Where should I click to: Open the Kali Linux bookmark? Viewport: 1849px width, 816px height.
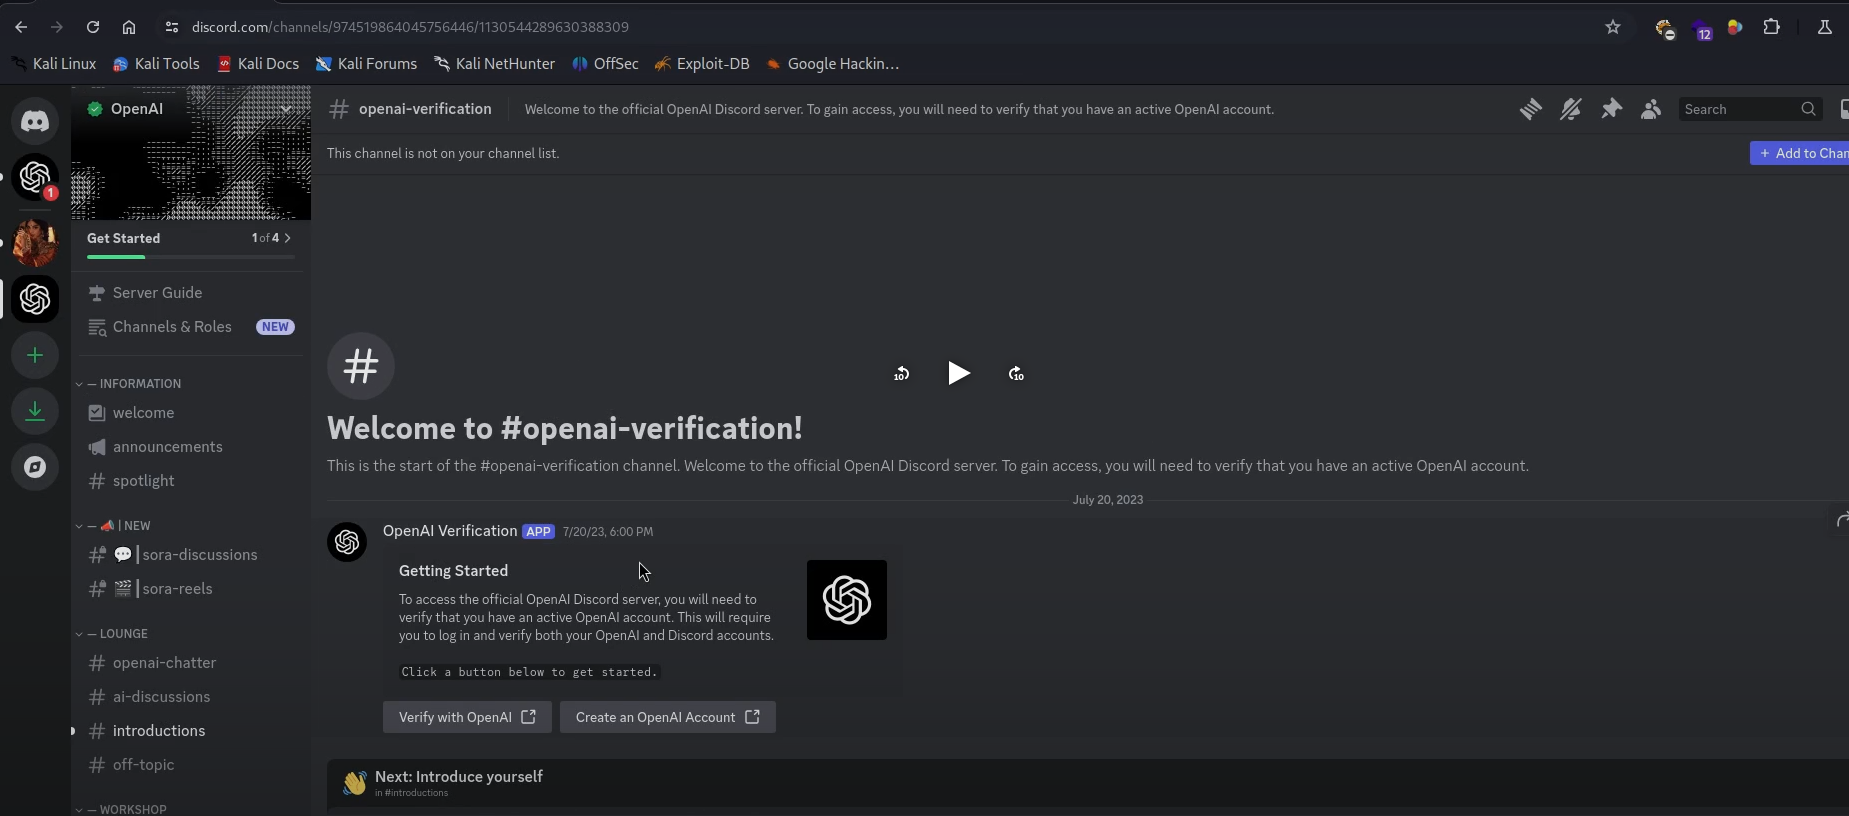[54, 64]
